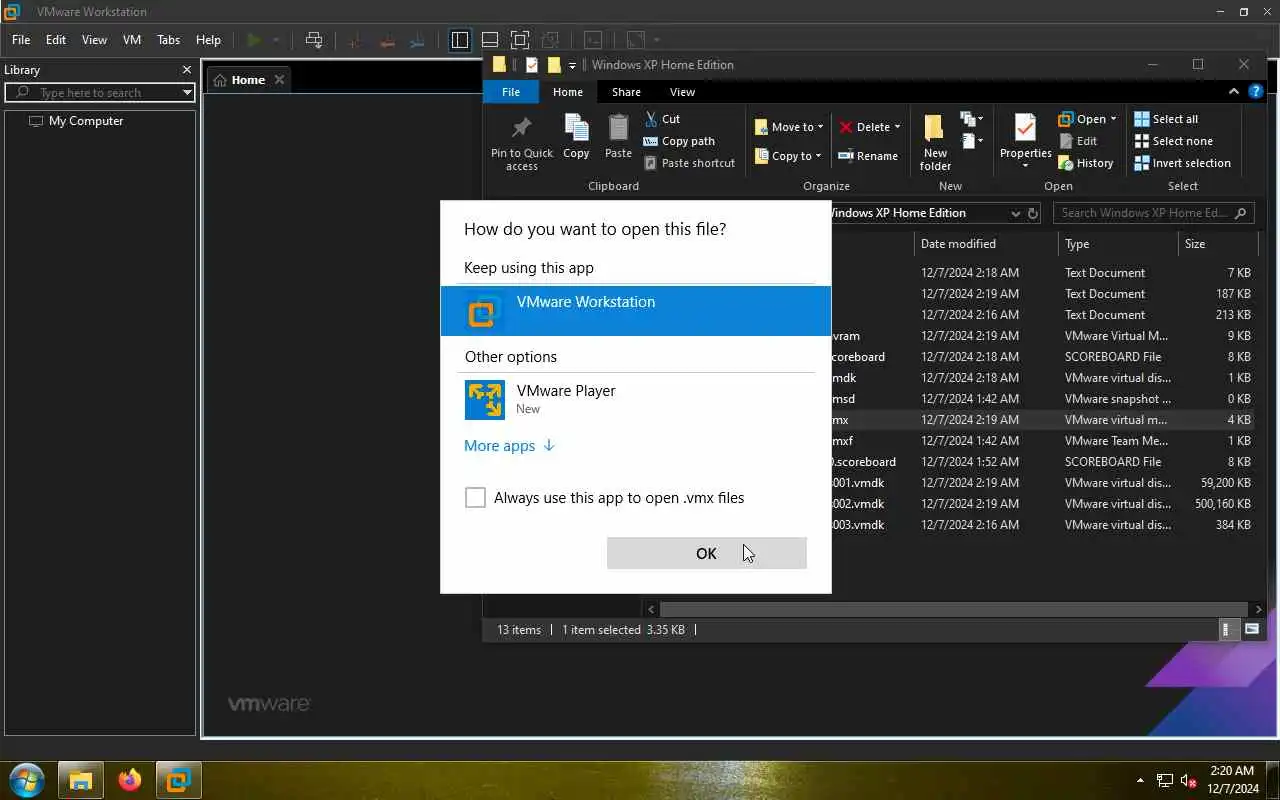Click the Paste ribbon icon
The width and height of the screenshot is (1280, 800).
(619, 137)
